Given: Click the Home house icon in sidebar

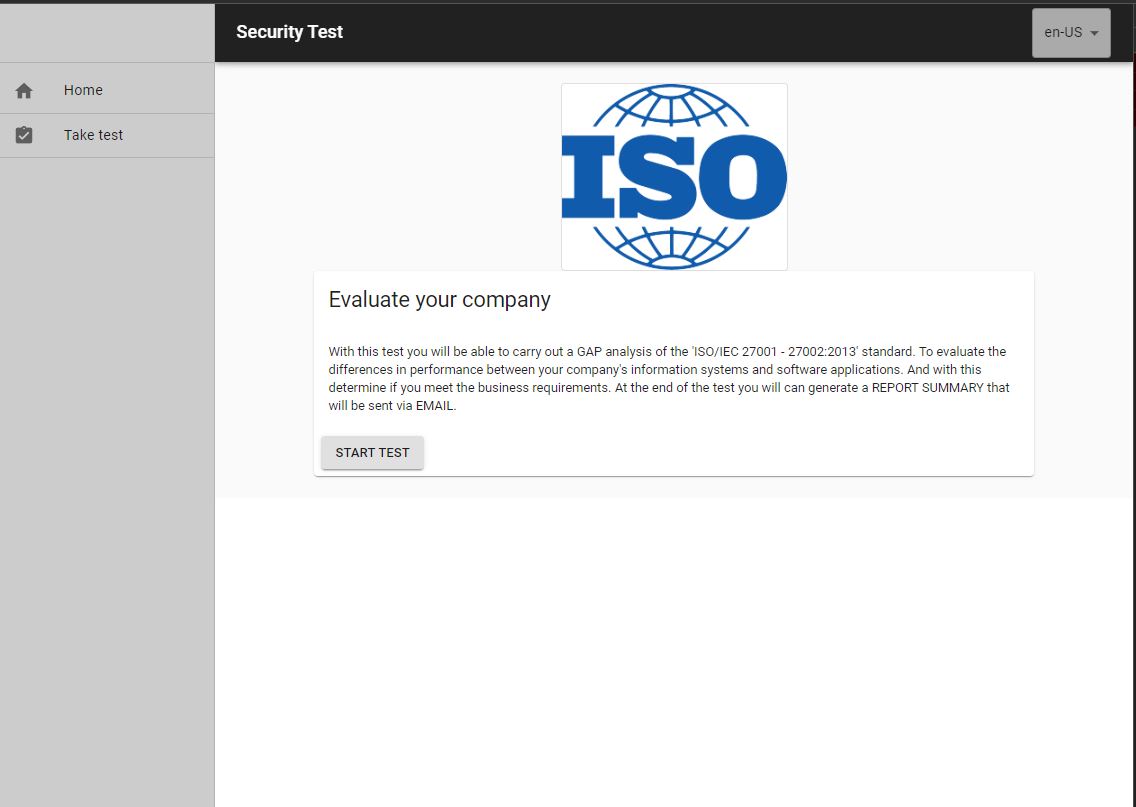Looking at the screenshot, I should tap(25, 91).
